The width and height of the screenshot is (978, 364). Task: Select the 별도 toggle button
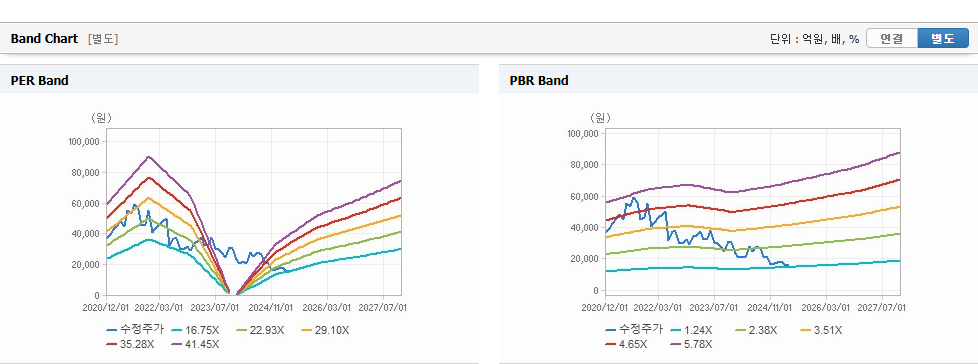(x=942, y=39)
